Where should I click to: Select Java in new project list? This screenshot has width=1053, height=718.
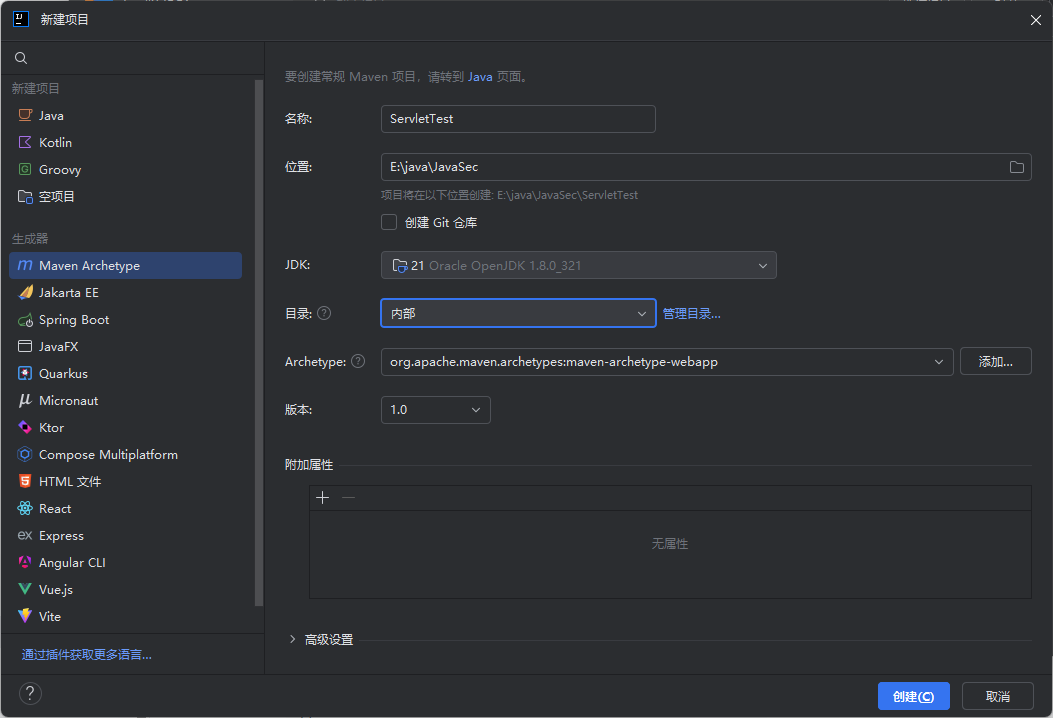tap(51, 116)
